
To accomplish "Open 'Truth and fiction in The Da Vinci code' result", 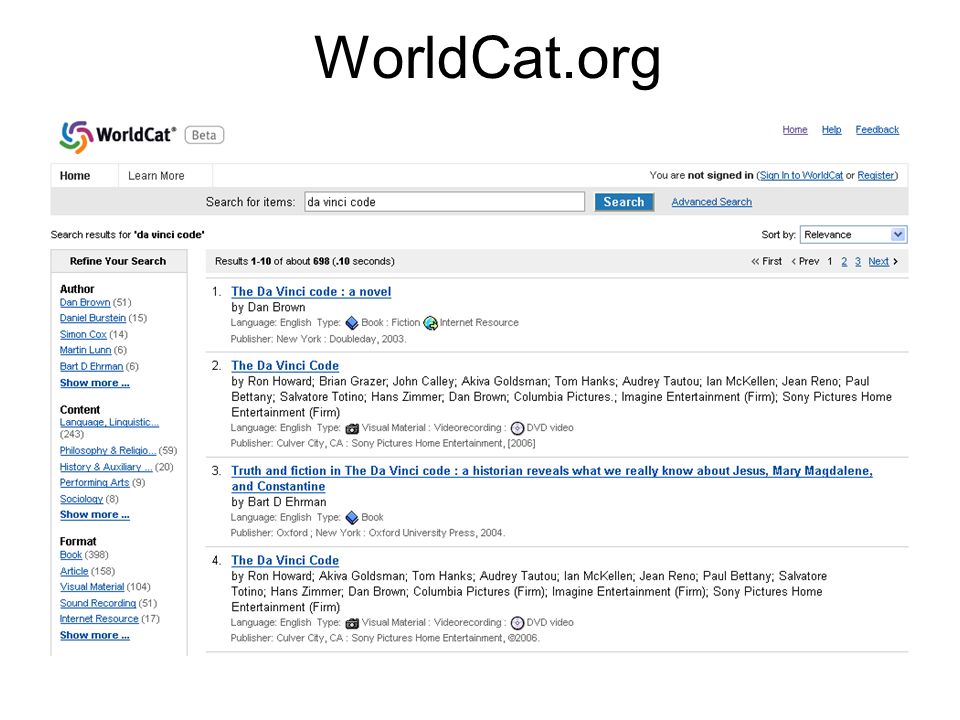I will click(552, 478).
